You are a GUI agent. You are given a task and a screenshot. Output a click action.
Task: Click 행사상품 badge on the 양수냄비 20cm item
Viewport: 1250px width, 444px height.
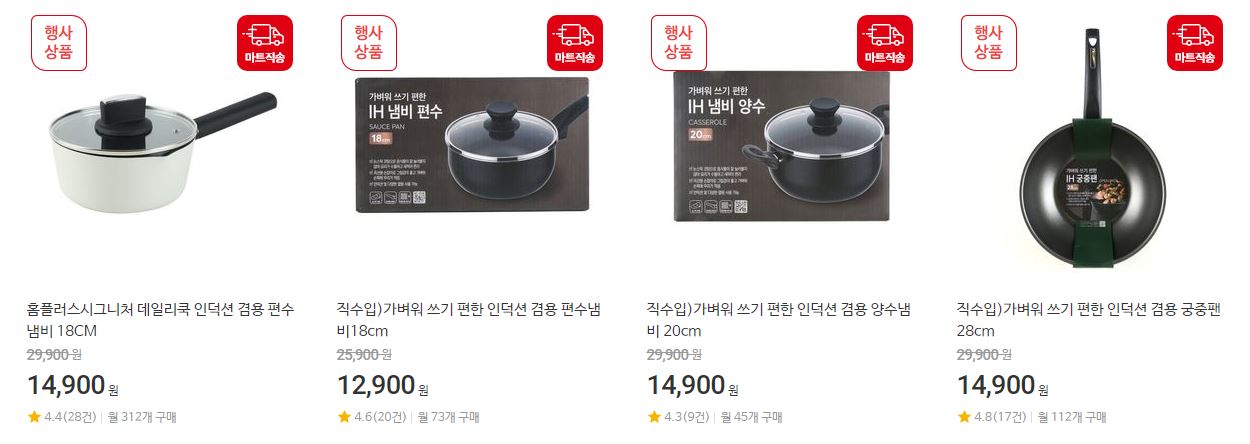click(x=679, y=43)
